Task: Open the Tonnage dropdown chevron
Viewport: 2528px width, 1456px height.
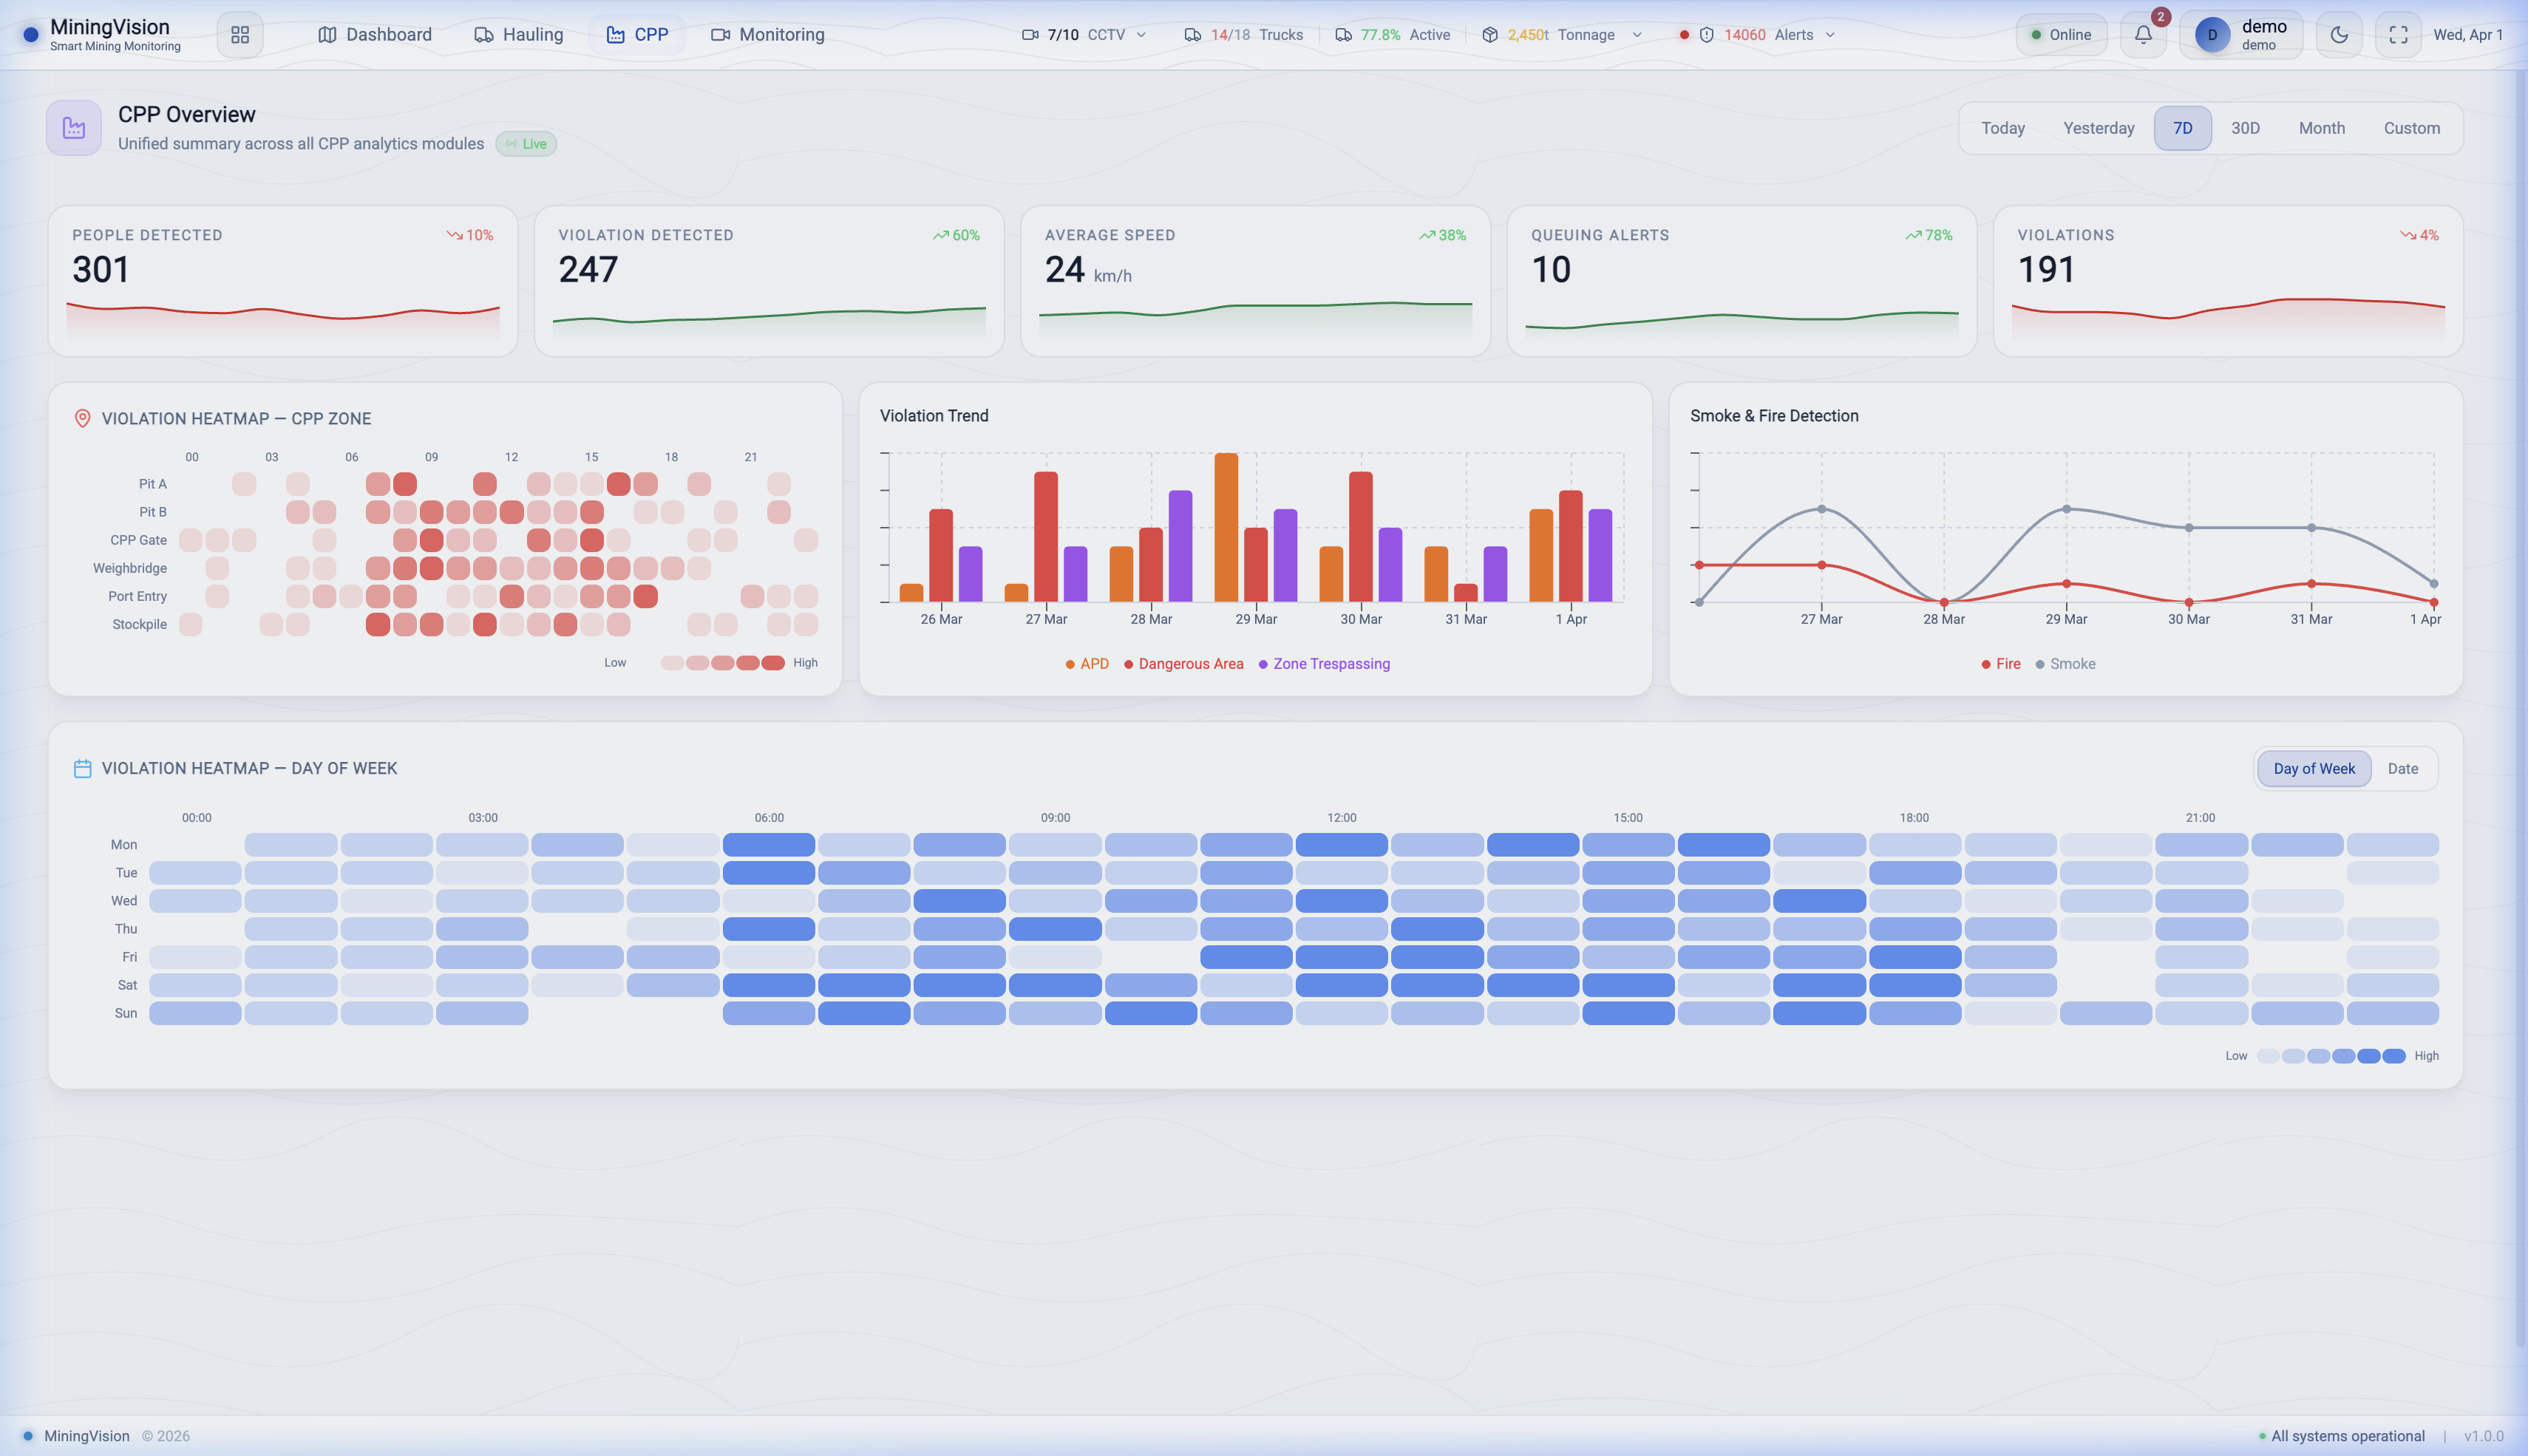Action: point(1637,35)
